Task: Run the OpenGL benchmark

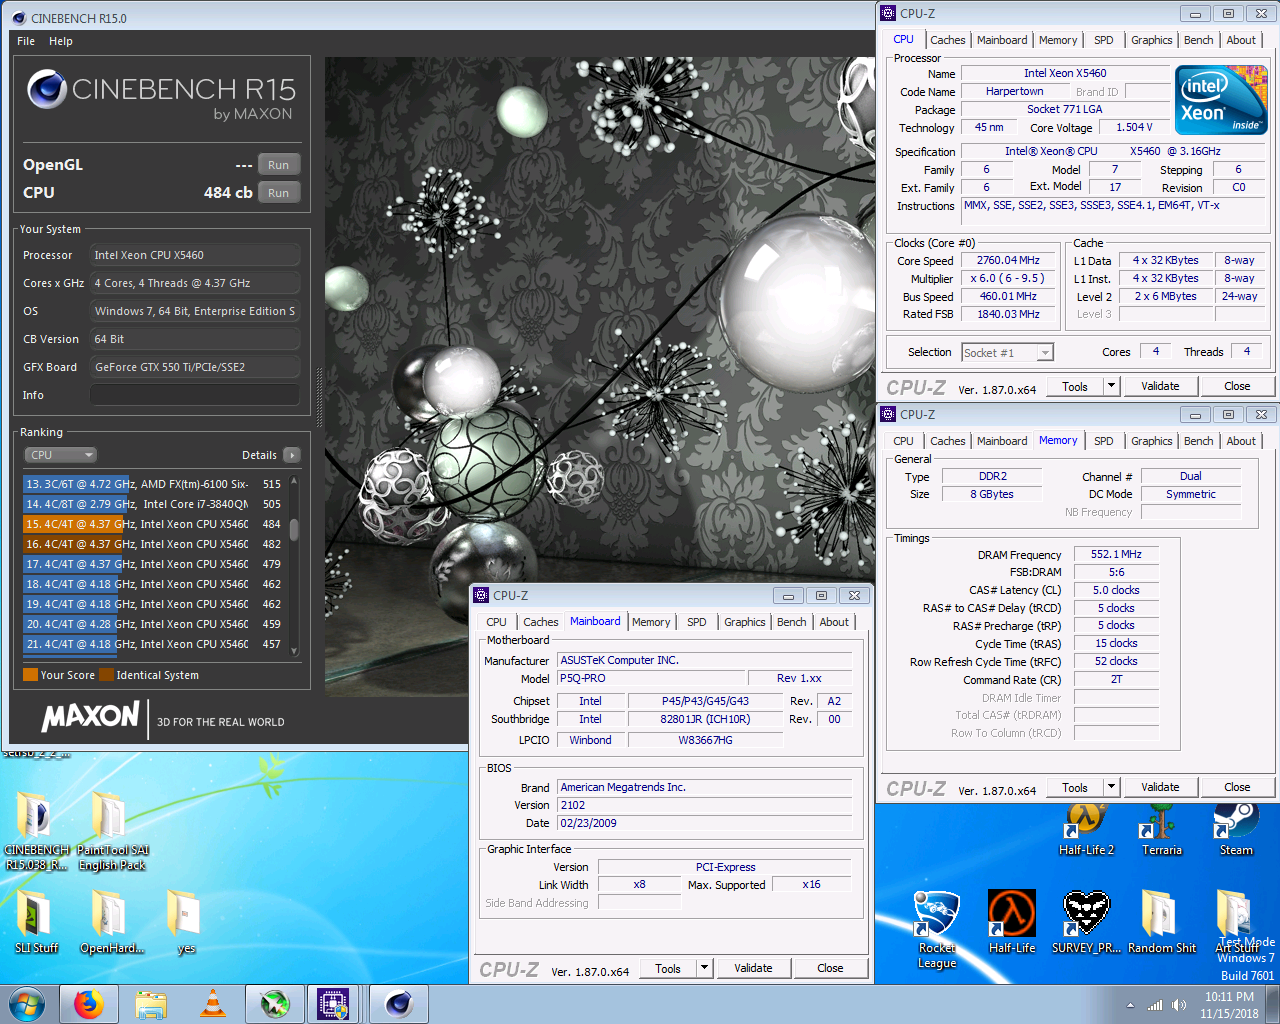Action: point(279,165)
